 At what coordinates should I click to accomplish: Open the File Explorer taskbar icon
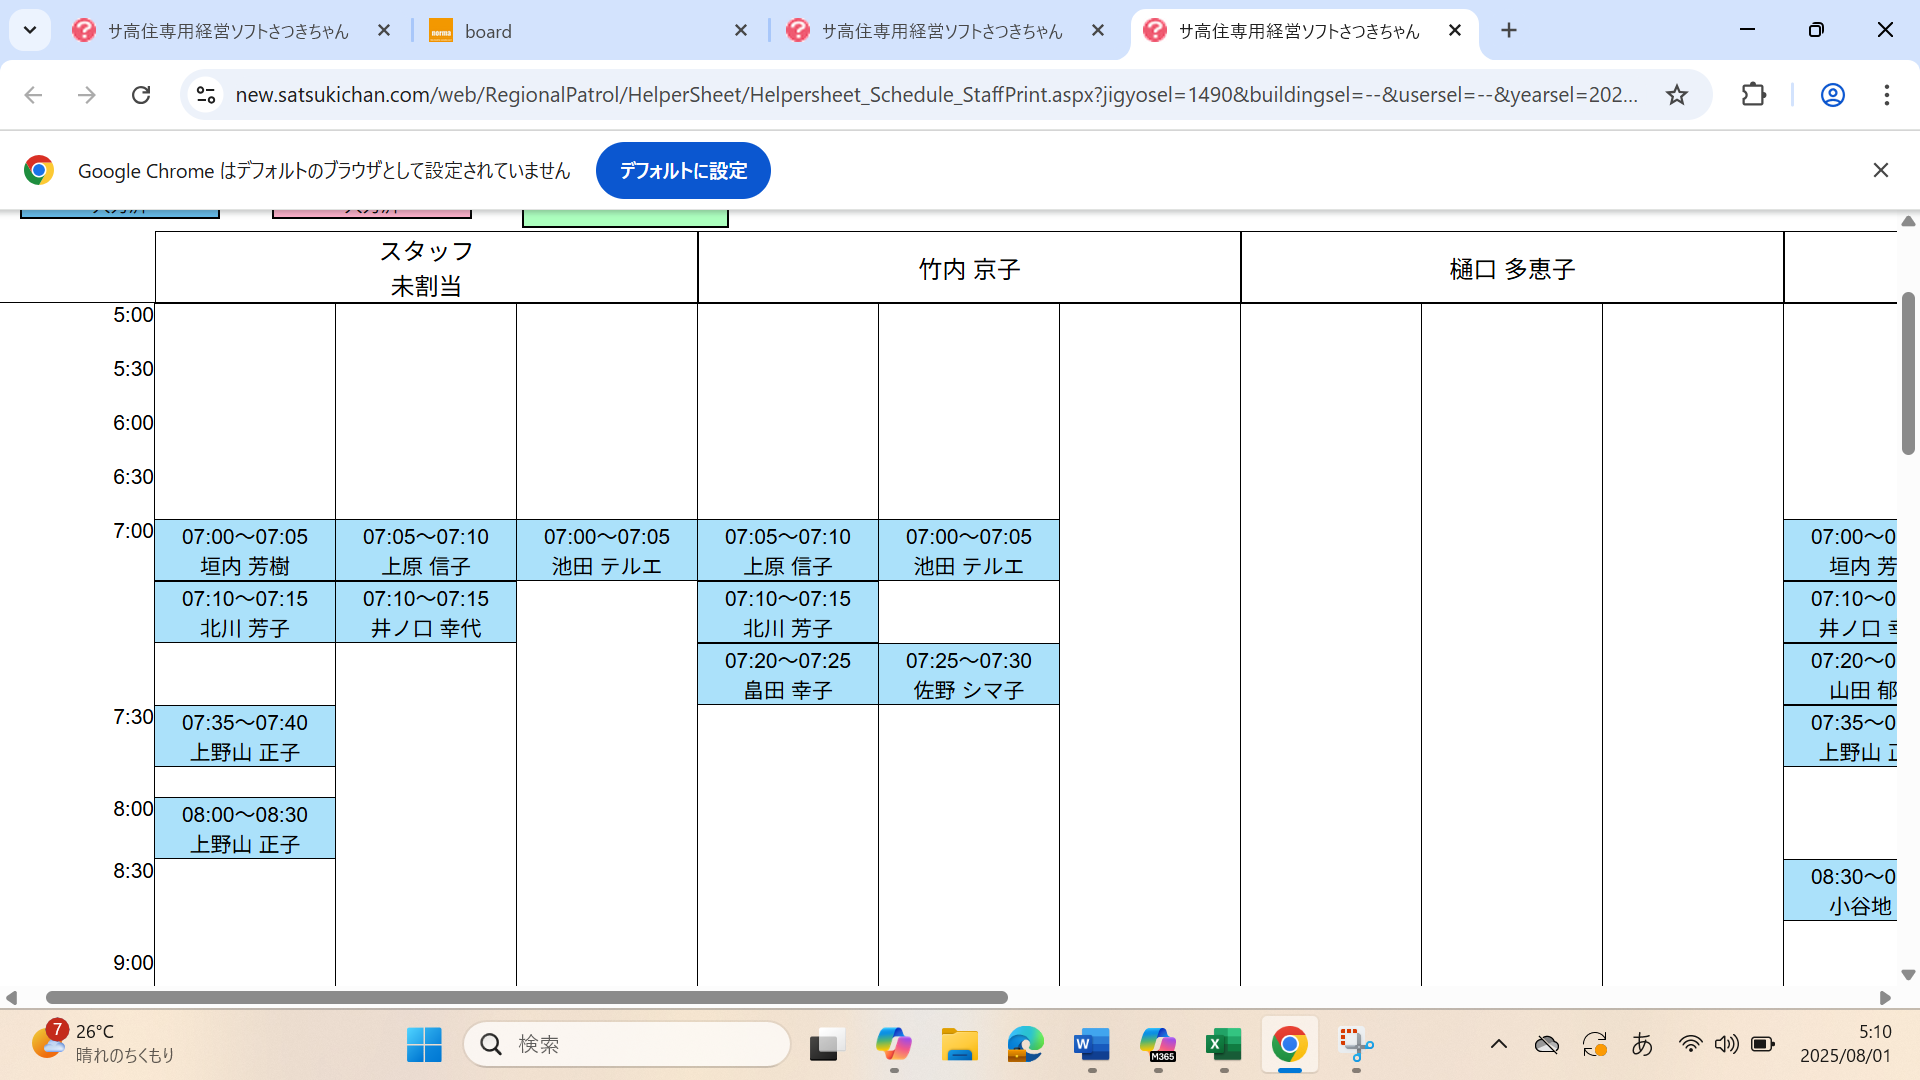[x=959, y=1045]
